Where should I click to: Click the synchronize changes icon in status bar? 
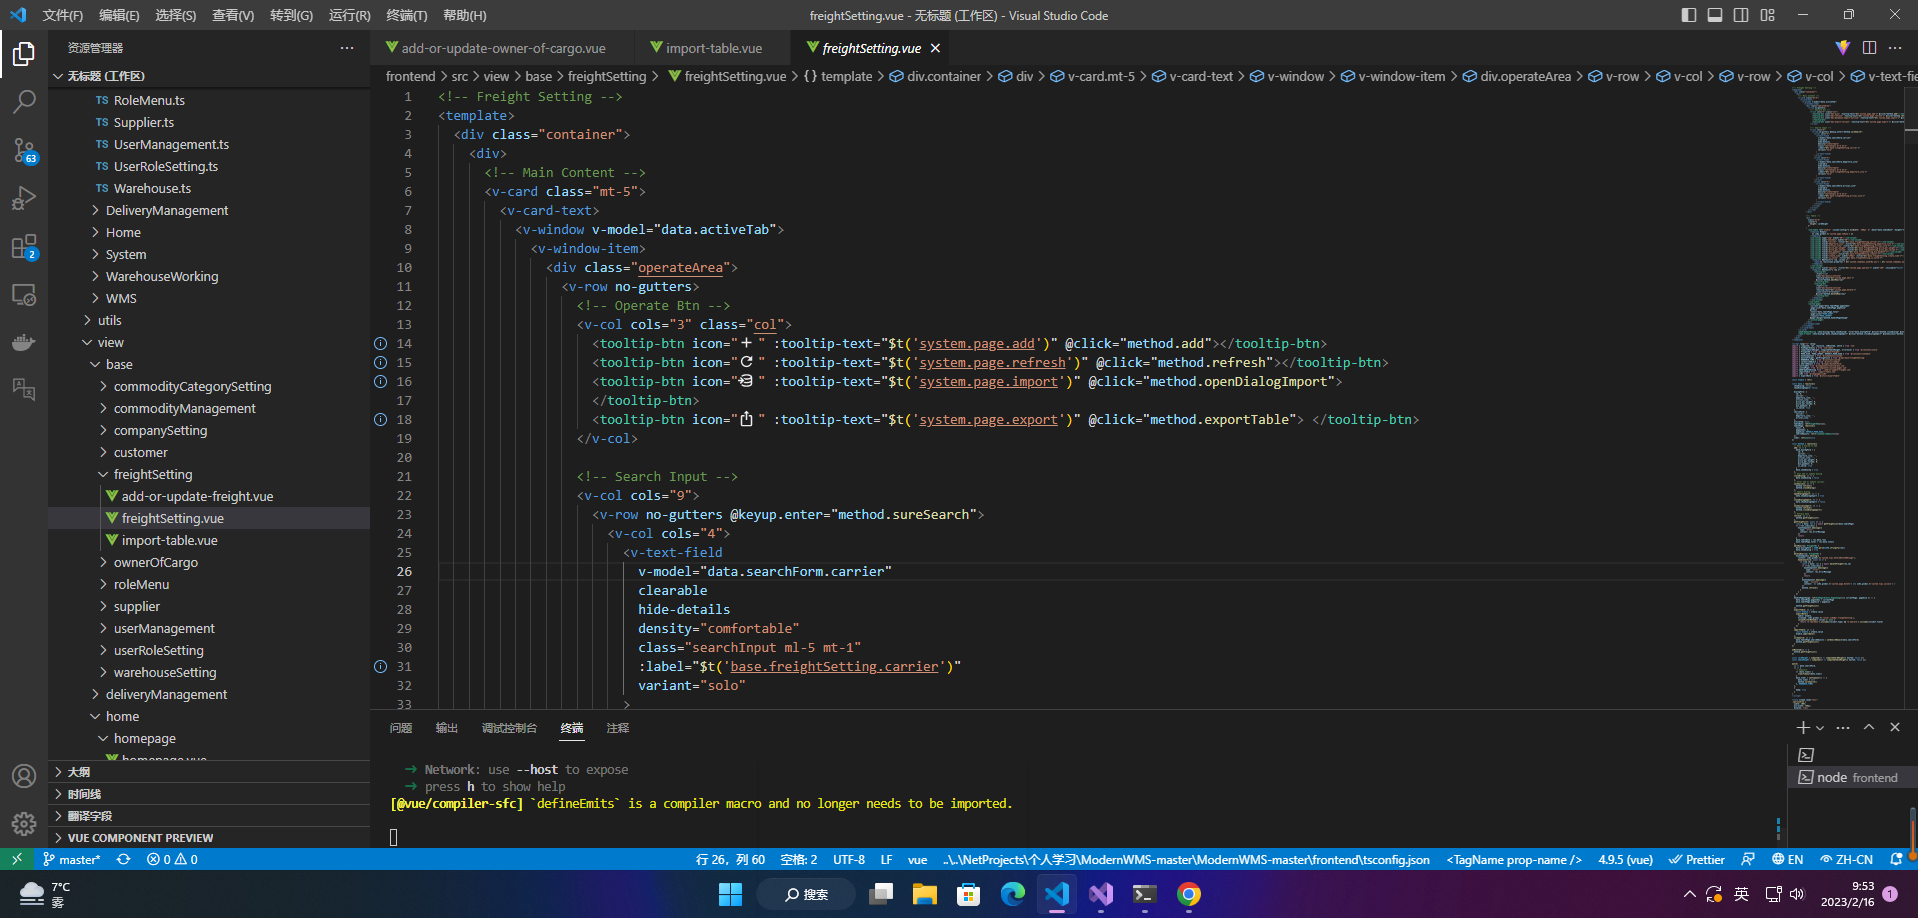tap(123, 859)
